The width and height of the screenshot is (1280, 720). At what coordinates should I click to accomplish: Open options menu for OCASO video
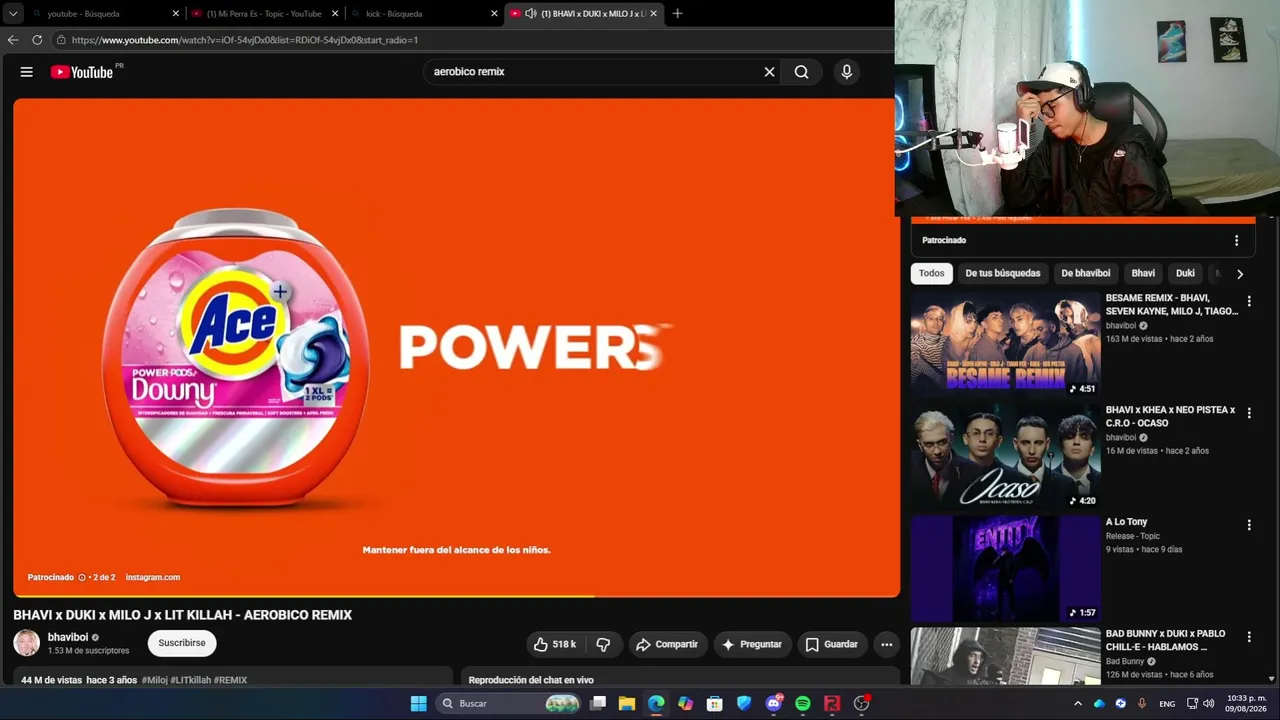[1249, 413]
